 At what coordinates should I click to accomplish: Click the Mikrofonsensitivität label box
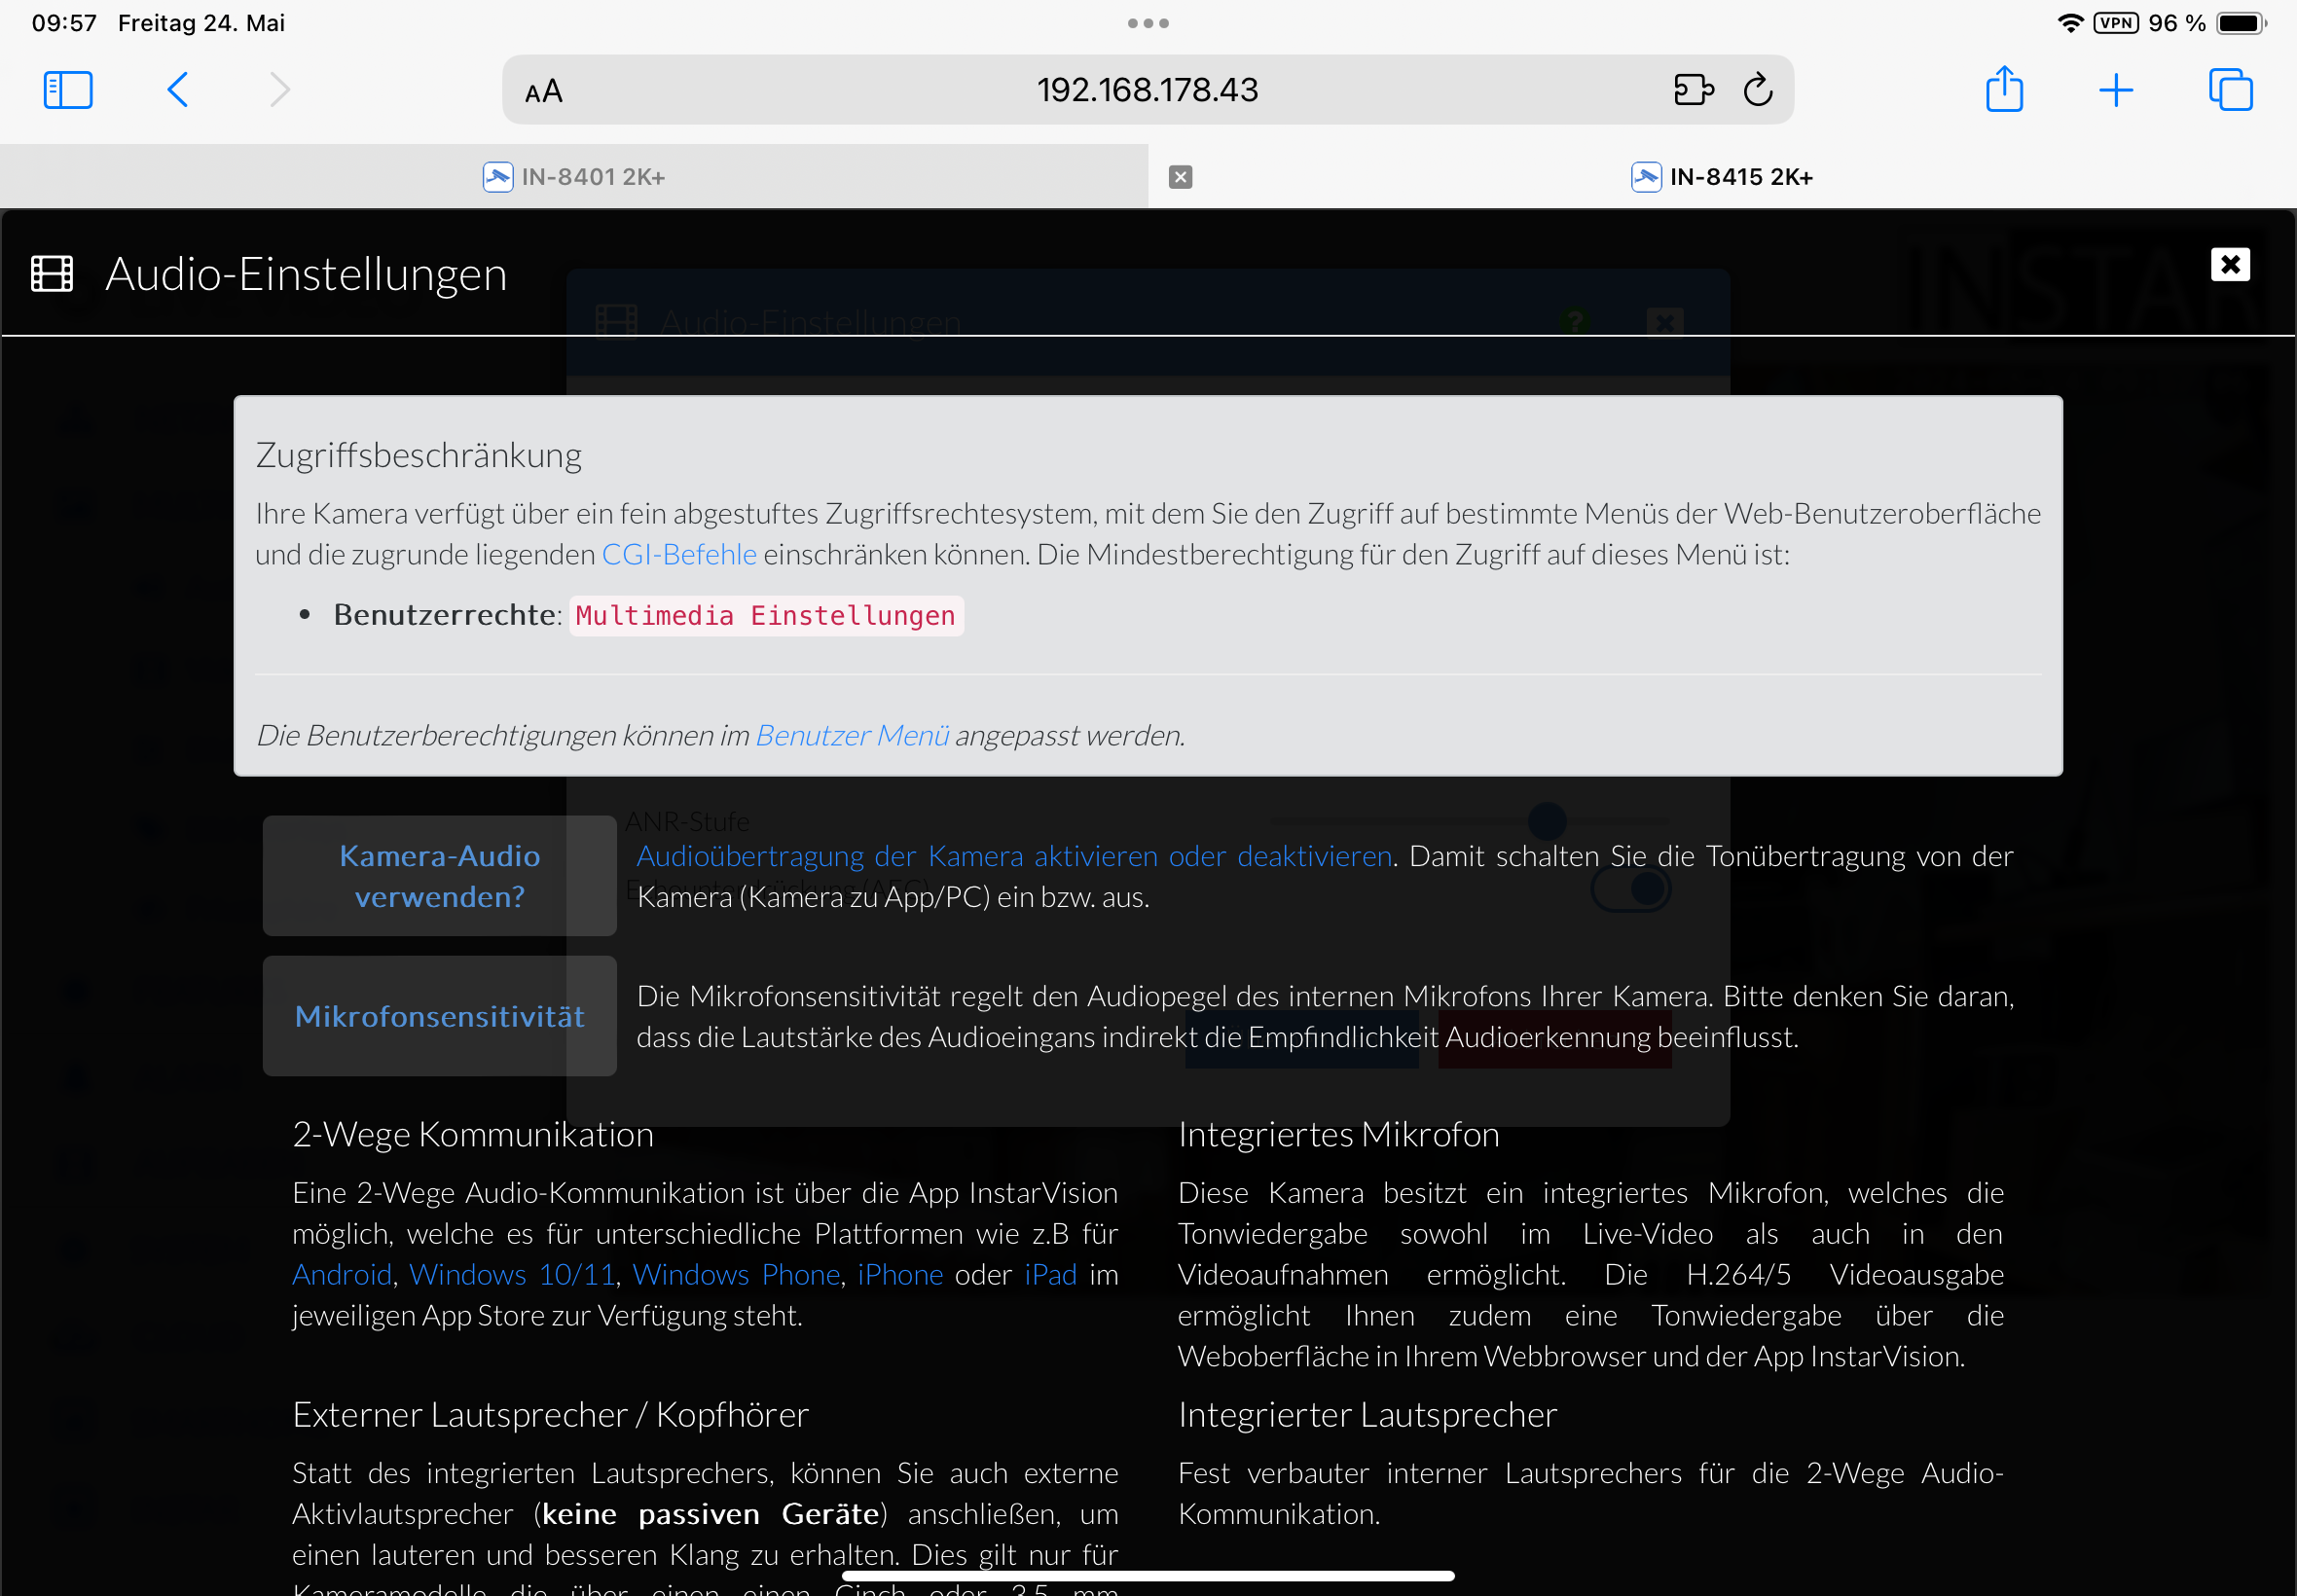click(x=439, y=1016)
